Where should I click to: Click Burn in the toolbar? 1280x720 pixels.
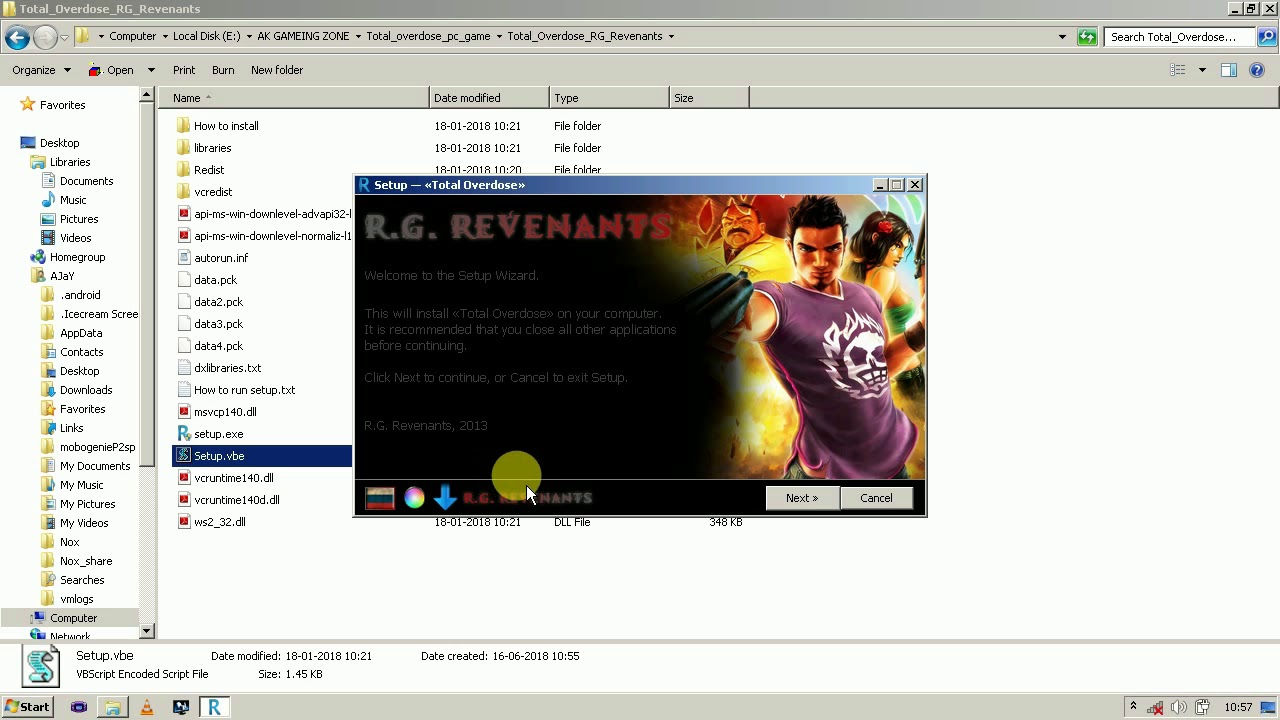pos(223,70)
